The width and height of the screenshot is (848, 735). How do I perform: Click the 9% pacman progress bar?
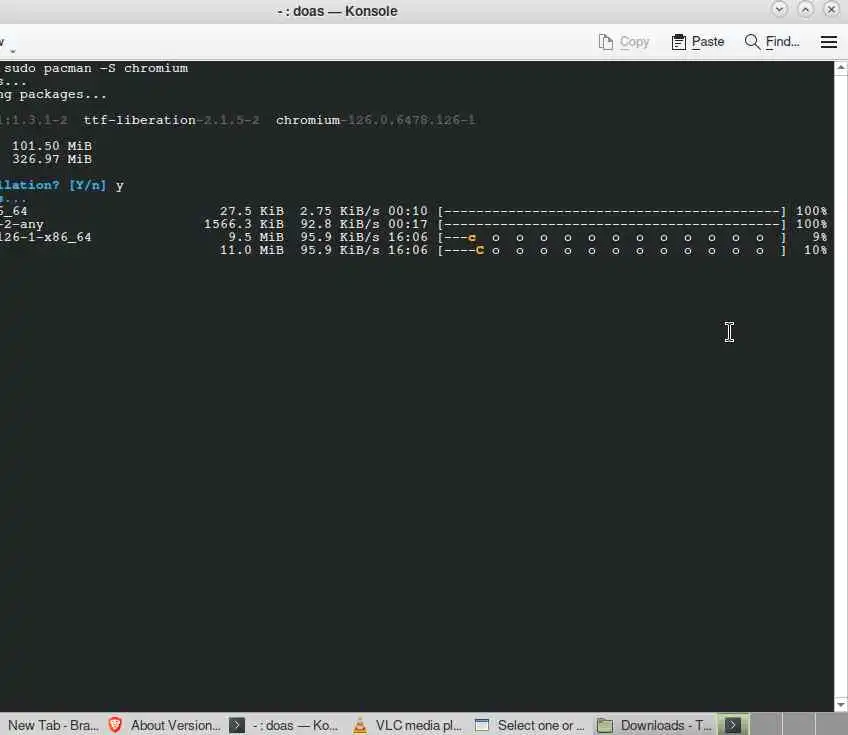point(612,237)
